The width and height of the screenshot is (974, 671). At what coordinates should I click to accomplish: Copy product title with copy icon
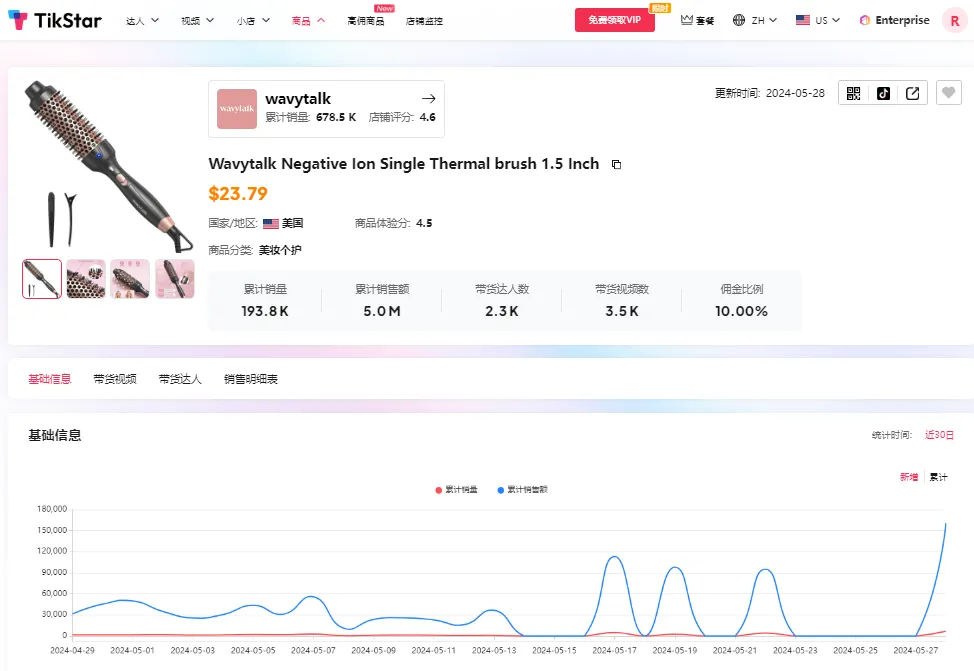[616, 164]
